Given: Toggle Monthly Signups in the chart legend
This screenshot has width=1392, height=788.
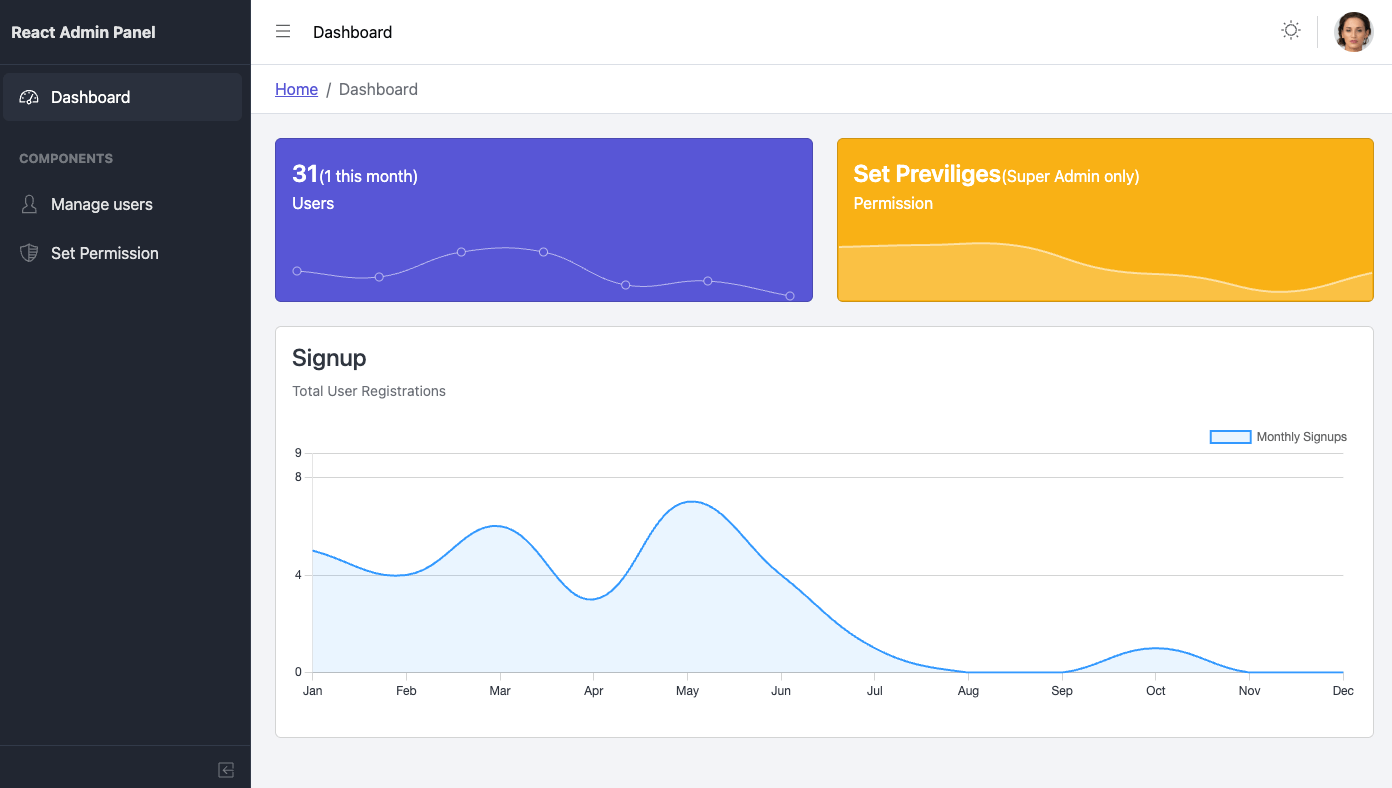Looking at the screenshot, I should (x=1301, y=437).
